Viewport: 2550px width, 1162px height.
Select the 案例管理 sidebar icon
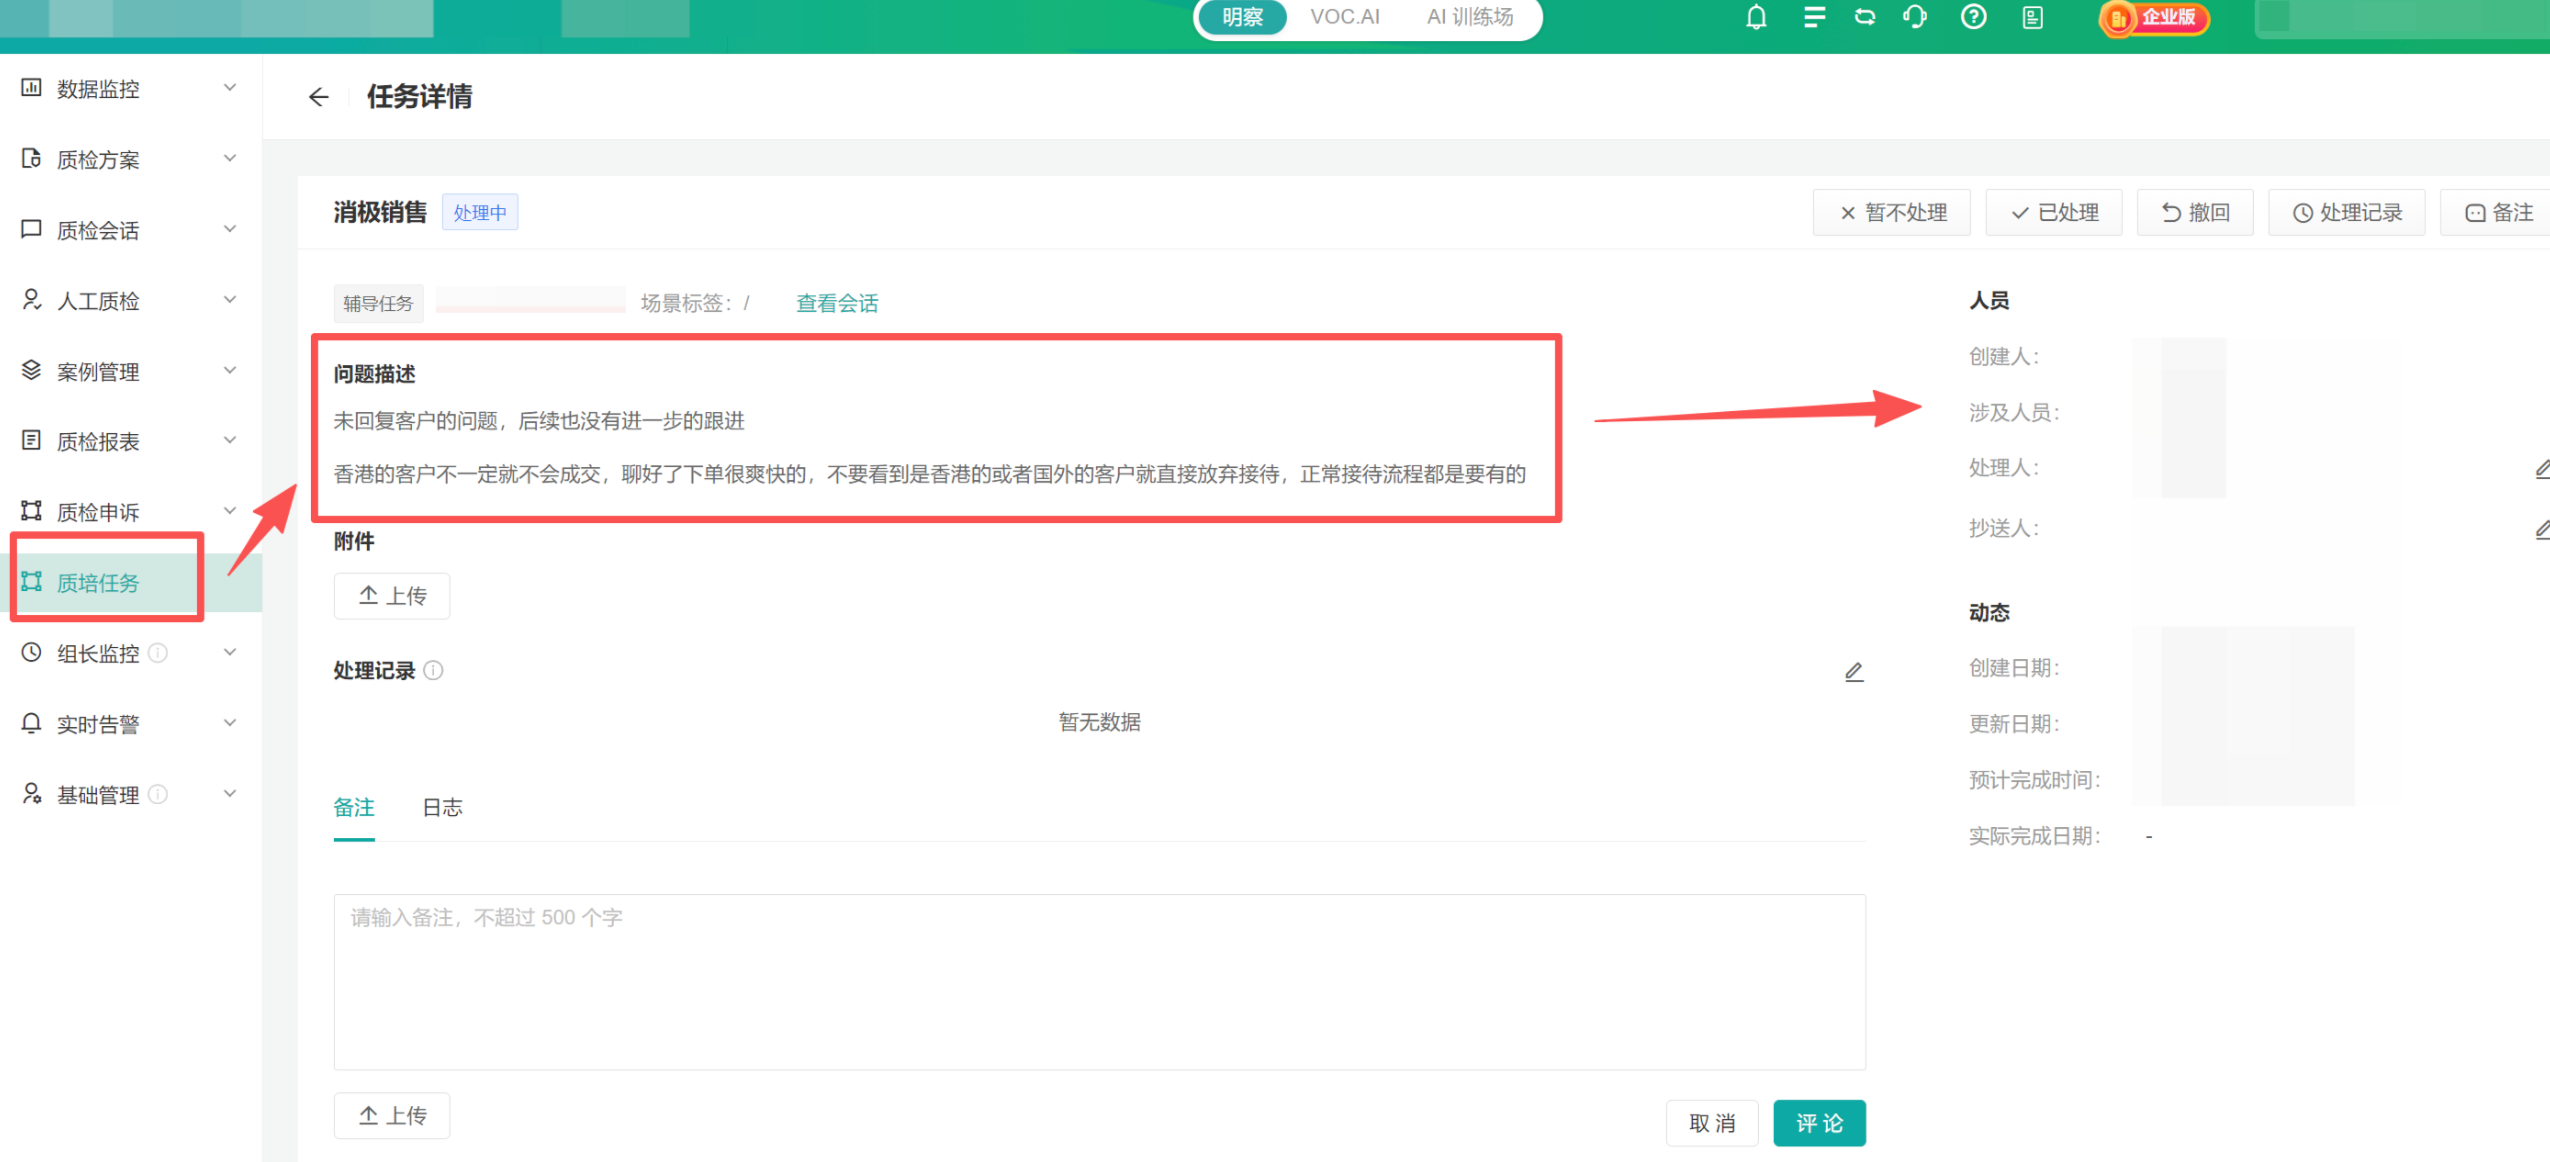tap(31, 370)
